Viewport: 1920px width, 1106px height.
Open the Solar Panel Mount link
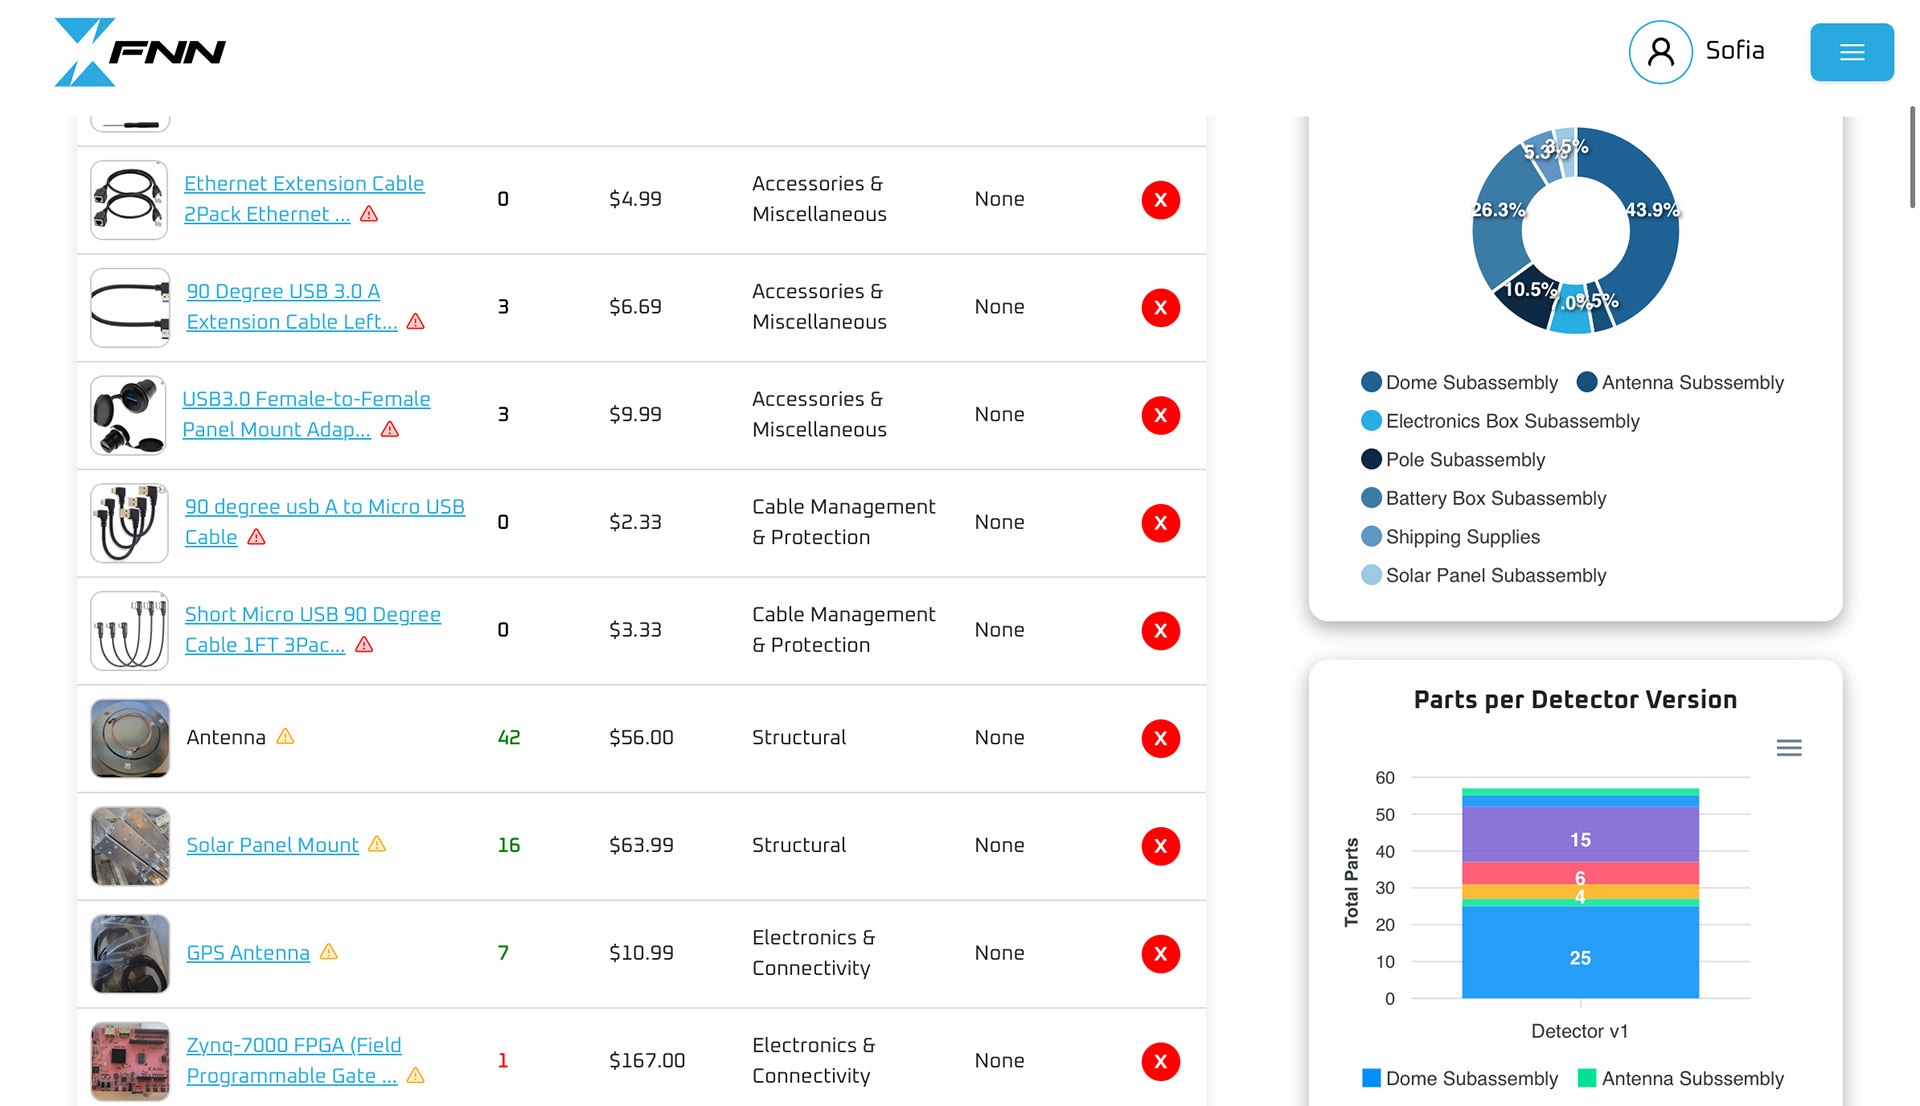(272, 845)
